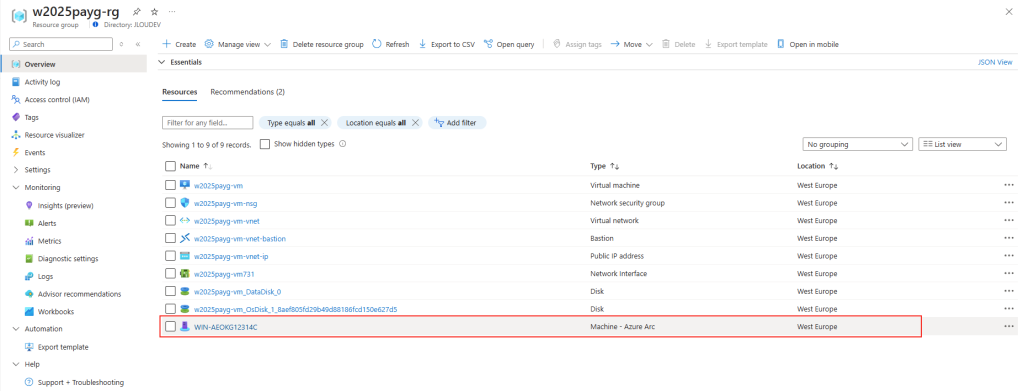Open WIN-AEOKG12314C Azure Arc machine
This screenshot has width=1024, height=391.
[225, 326]
